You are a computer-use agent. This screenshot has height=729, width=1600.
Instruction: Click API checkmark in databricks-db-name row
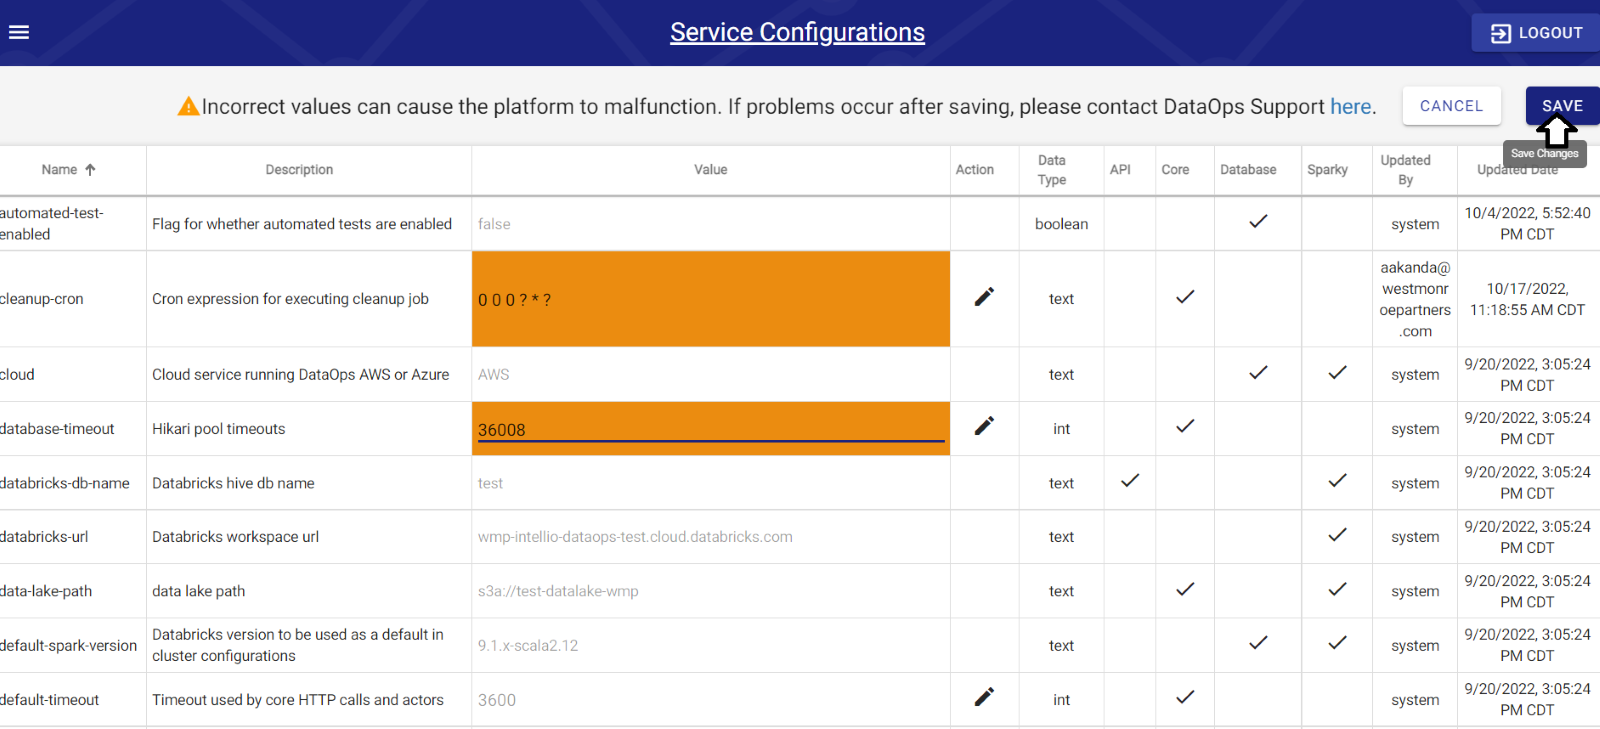[x=1130, y=481]
